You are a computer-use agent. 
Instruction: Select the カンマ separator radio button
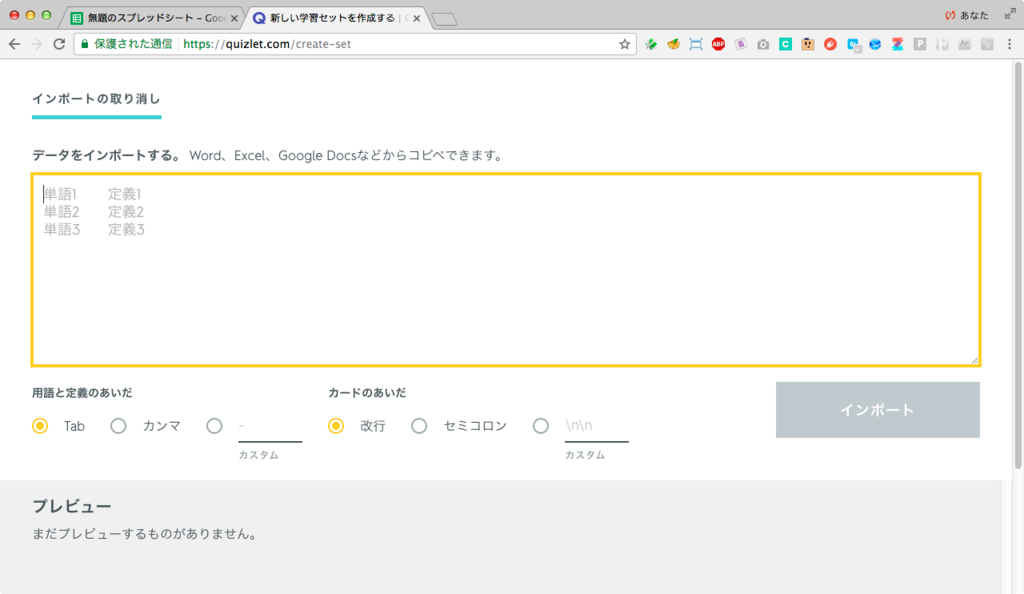pos(118,426)
